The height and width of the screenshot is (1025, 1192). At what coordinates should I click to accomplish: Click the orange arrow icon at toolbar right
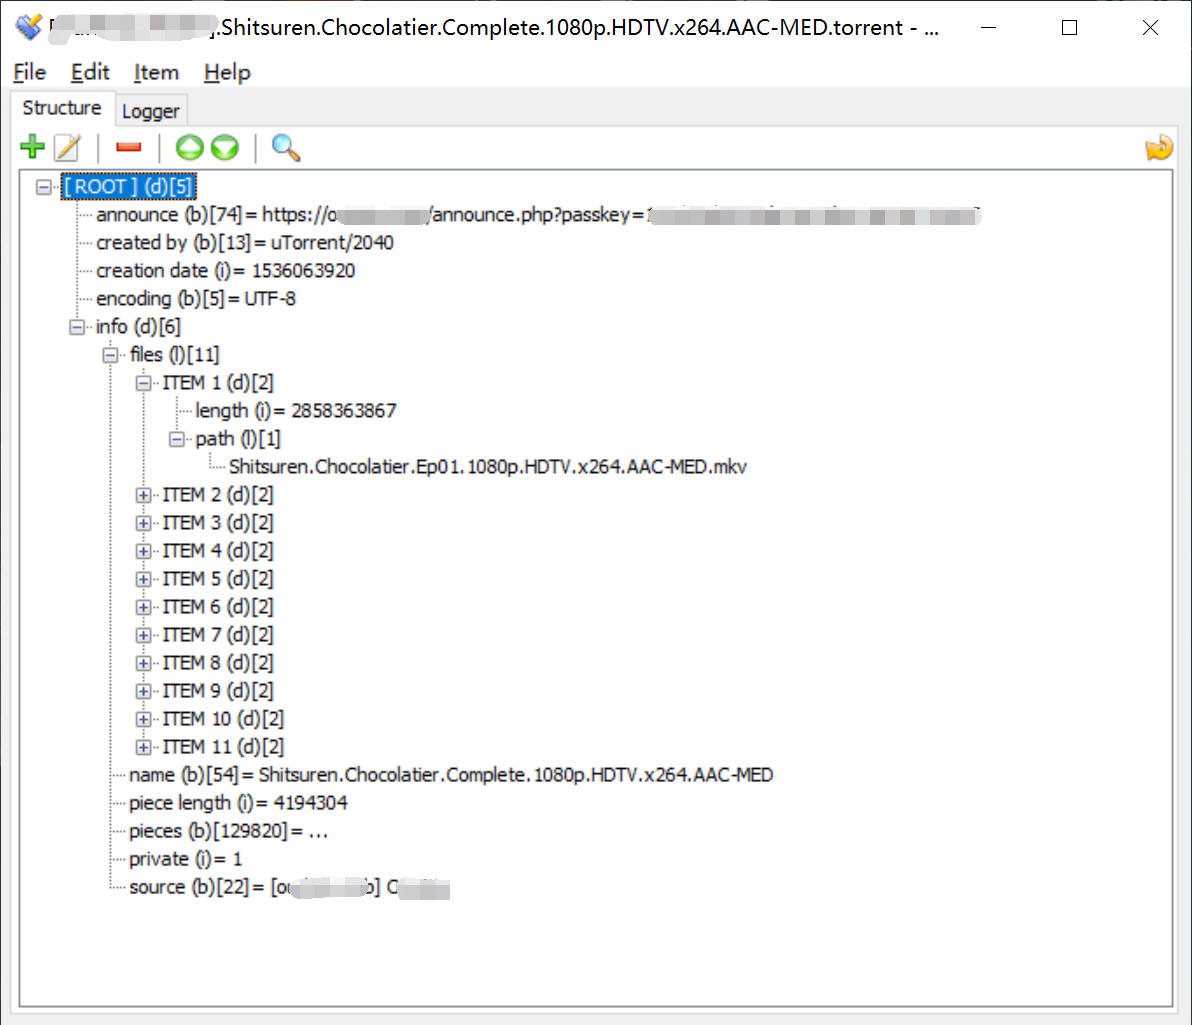point(1159,148)
